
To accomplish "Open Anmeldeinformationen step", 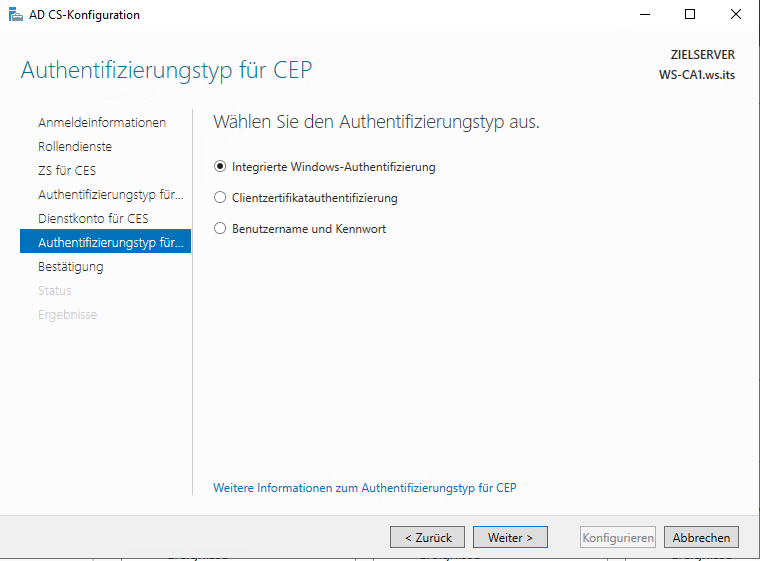I will click(102, 123).
